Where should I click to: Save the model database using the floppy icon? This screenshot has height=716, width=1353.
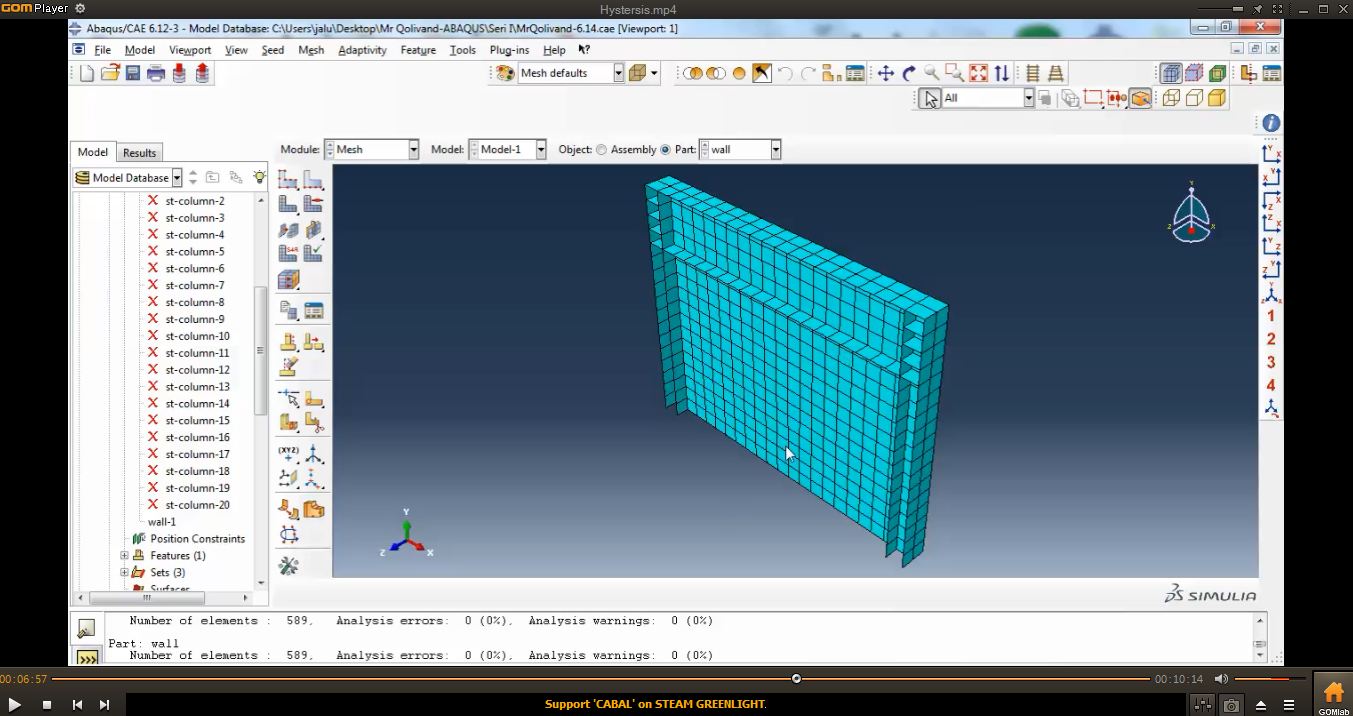133,73
